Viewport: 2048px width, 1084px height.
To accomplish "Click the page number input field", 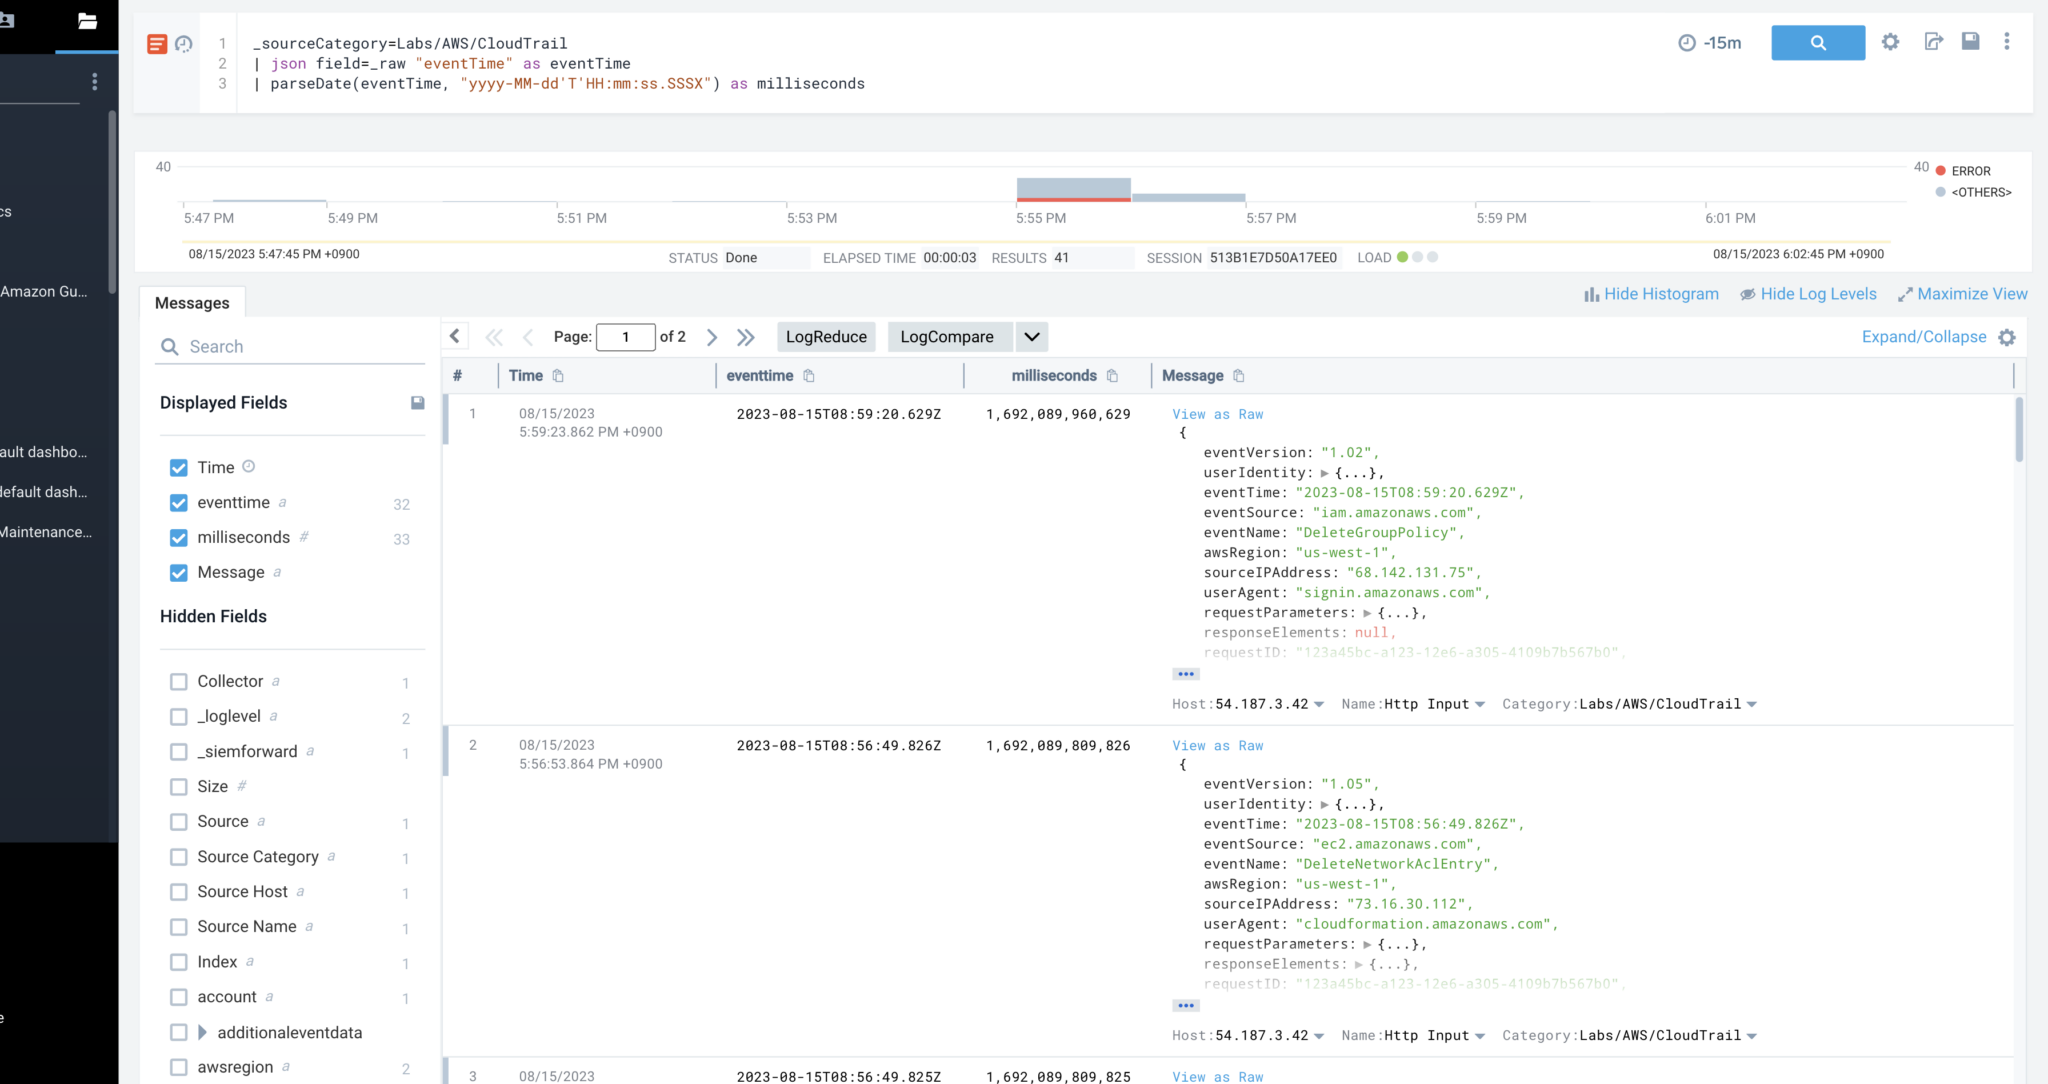I will [x=626, y=337].
